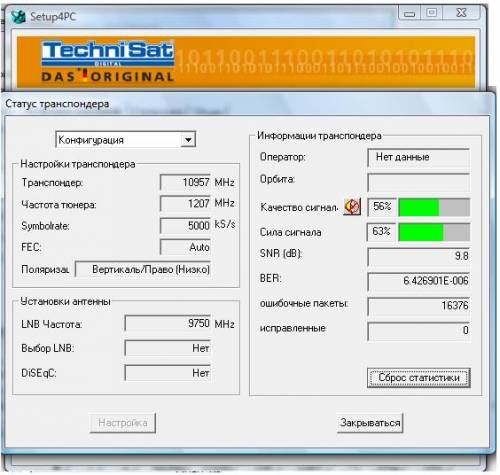500x475 pixels.
Task: Click the Сброс статистики button
Action: click(x=419, y=378)
